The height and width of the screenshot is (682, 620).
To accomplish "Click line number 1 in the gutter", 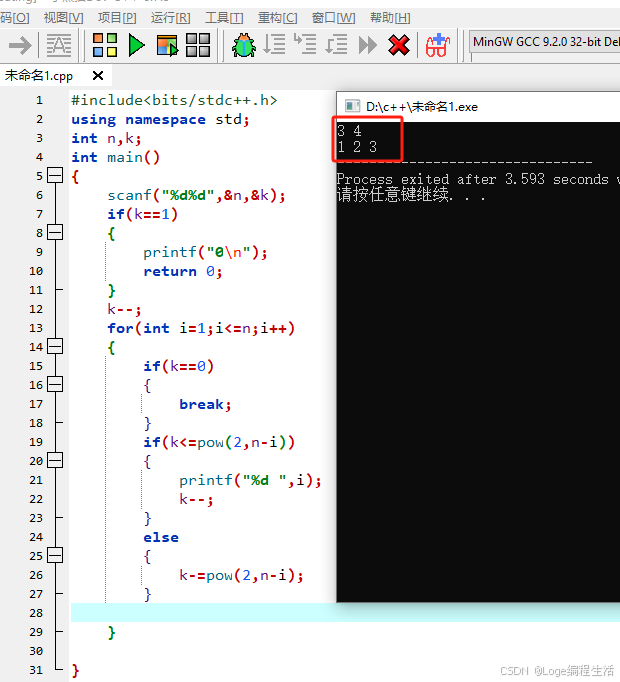I will tap(39, 100).
